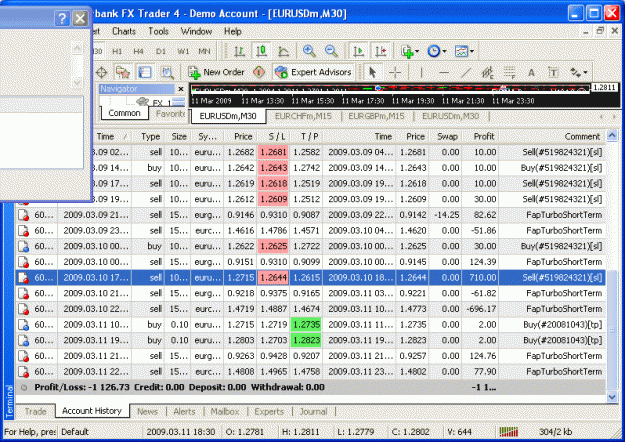Sort history by the Type column
This screenshot has height=442, width=625.
[x=147, y=136]
